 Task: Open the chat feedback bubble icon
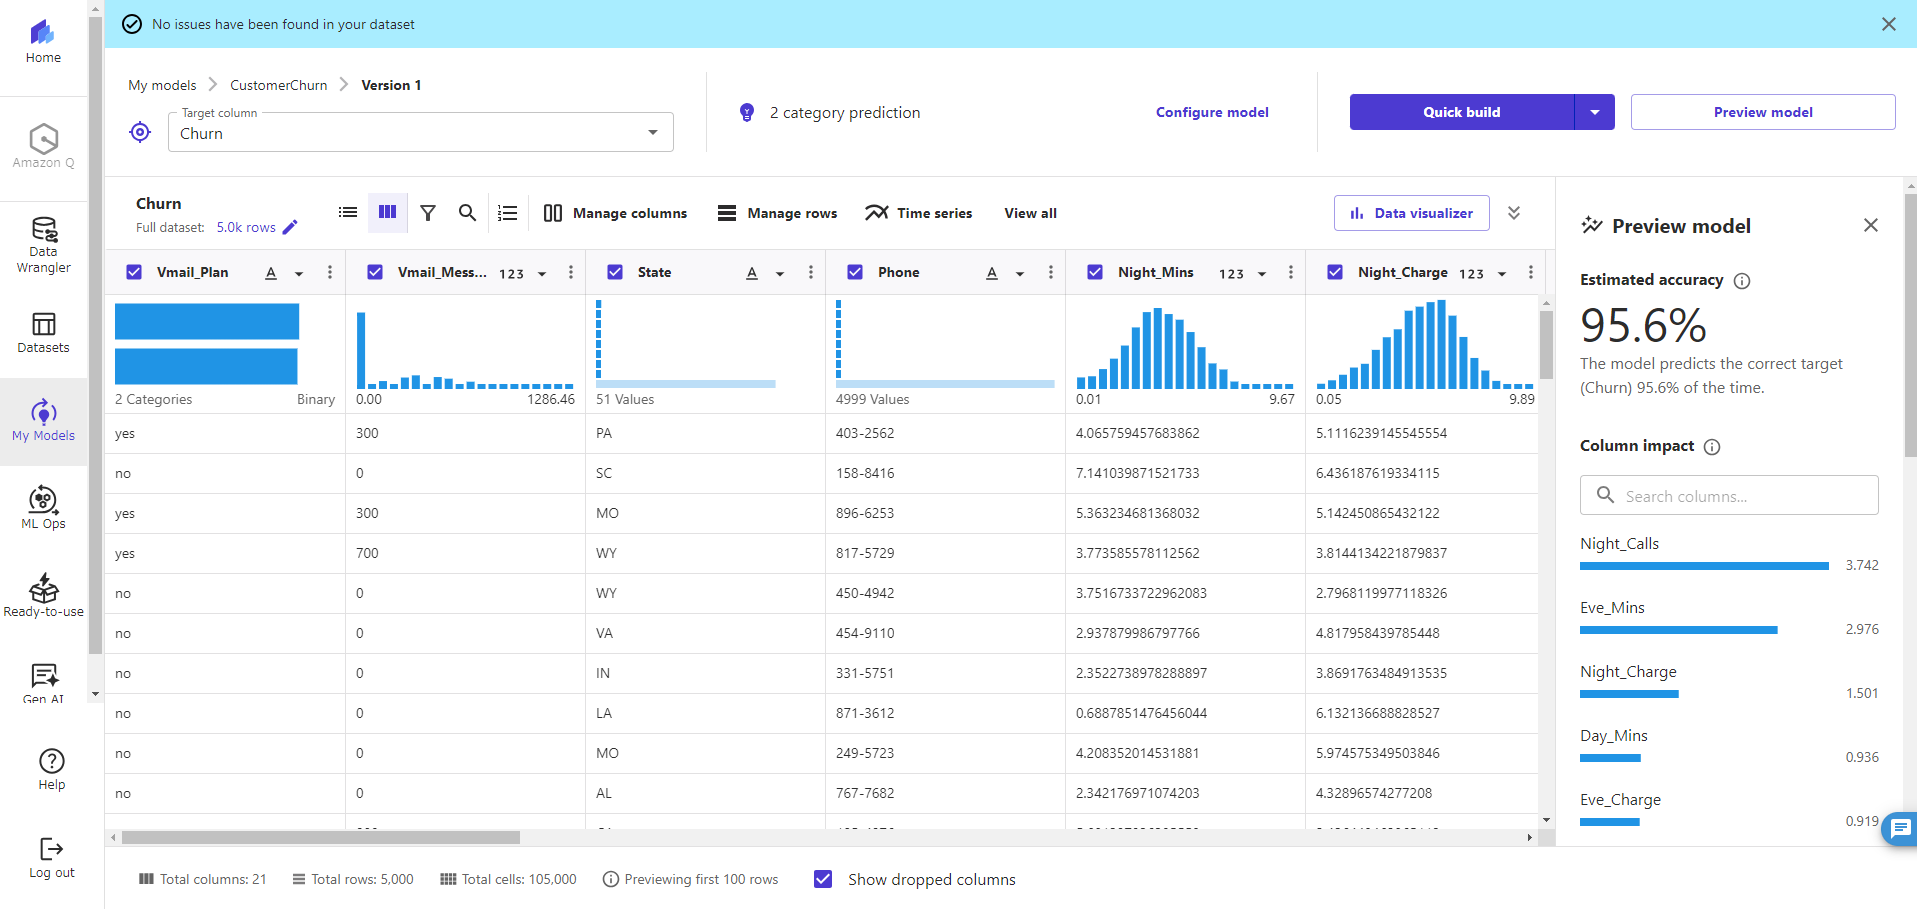pos(1901,828)
